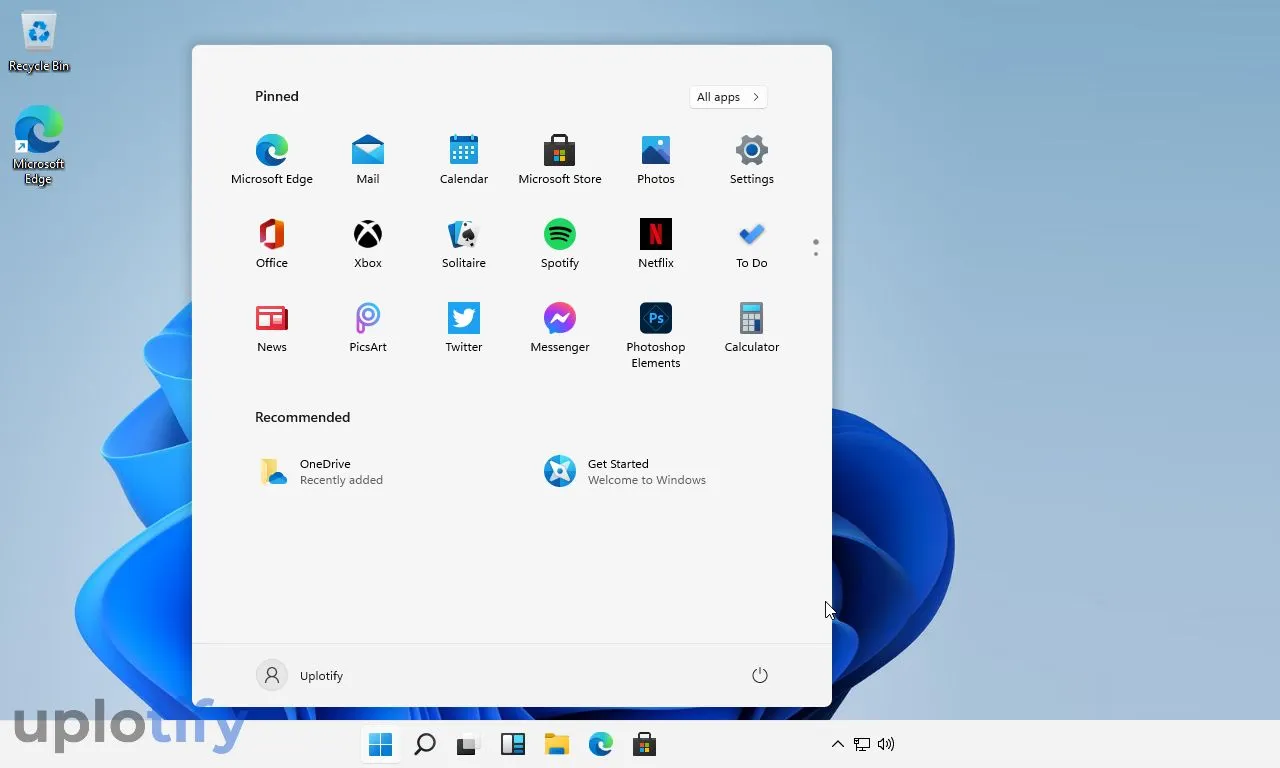Open the Uplotify user account menu
Screen dimensions: 1280x768
pos(300,676)
